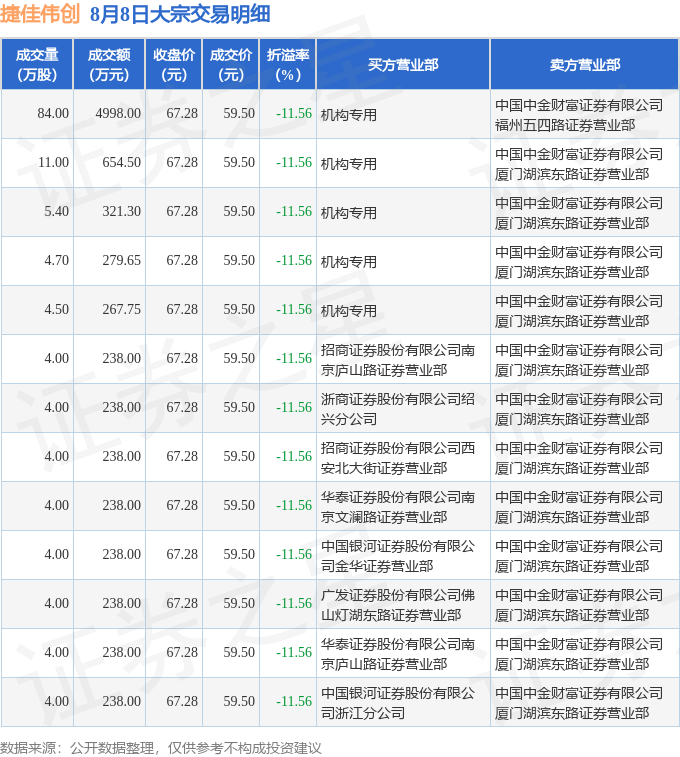Select the 捷佳伟创 stock name in title

(40, 14)
